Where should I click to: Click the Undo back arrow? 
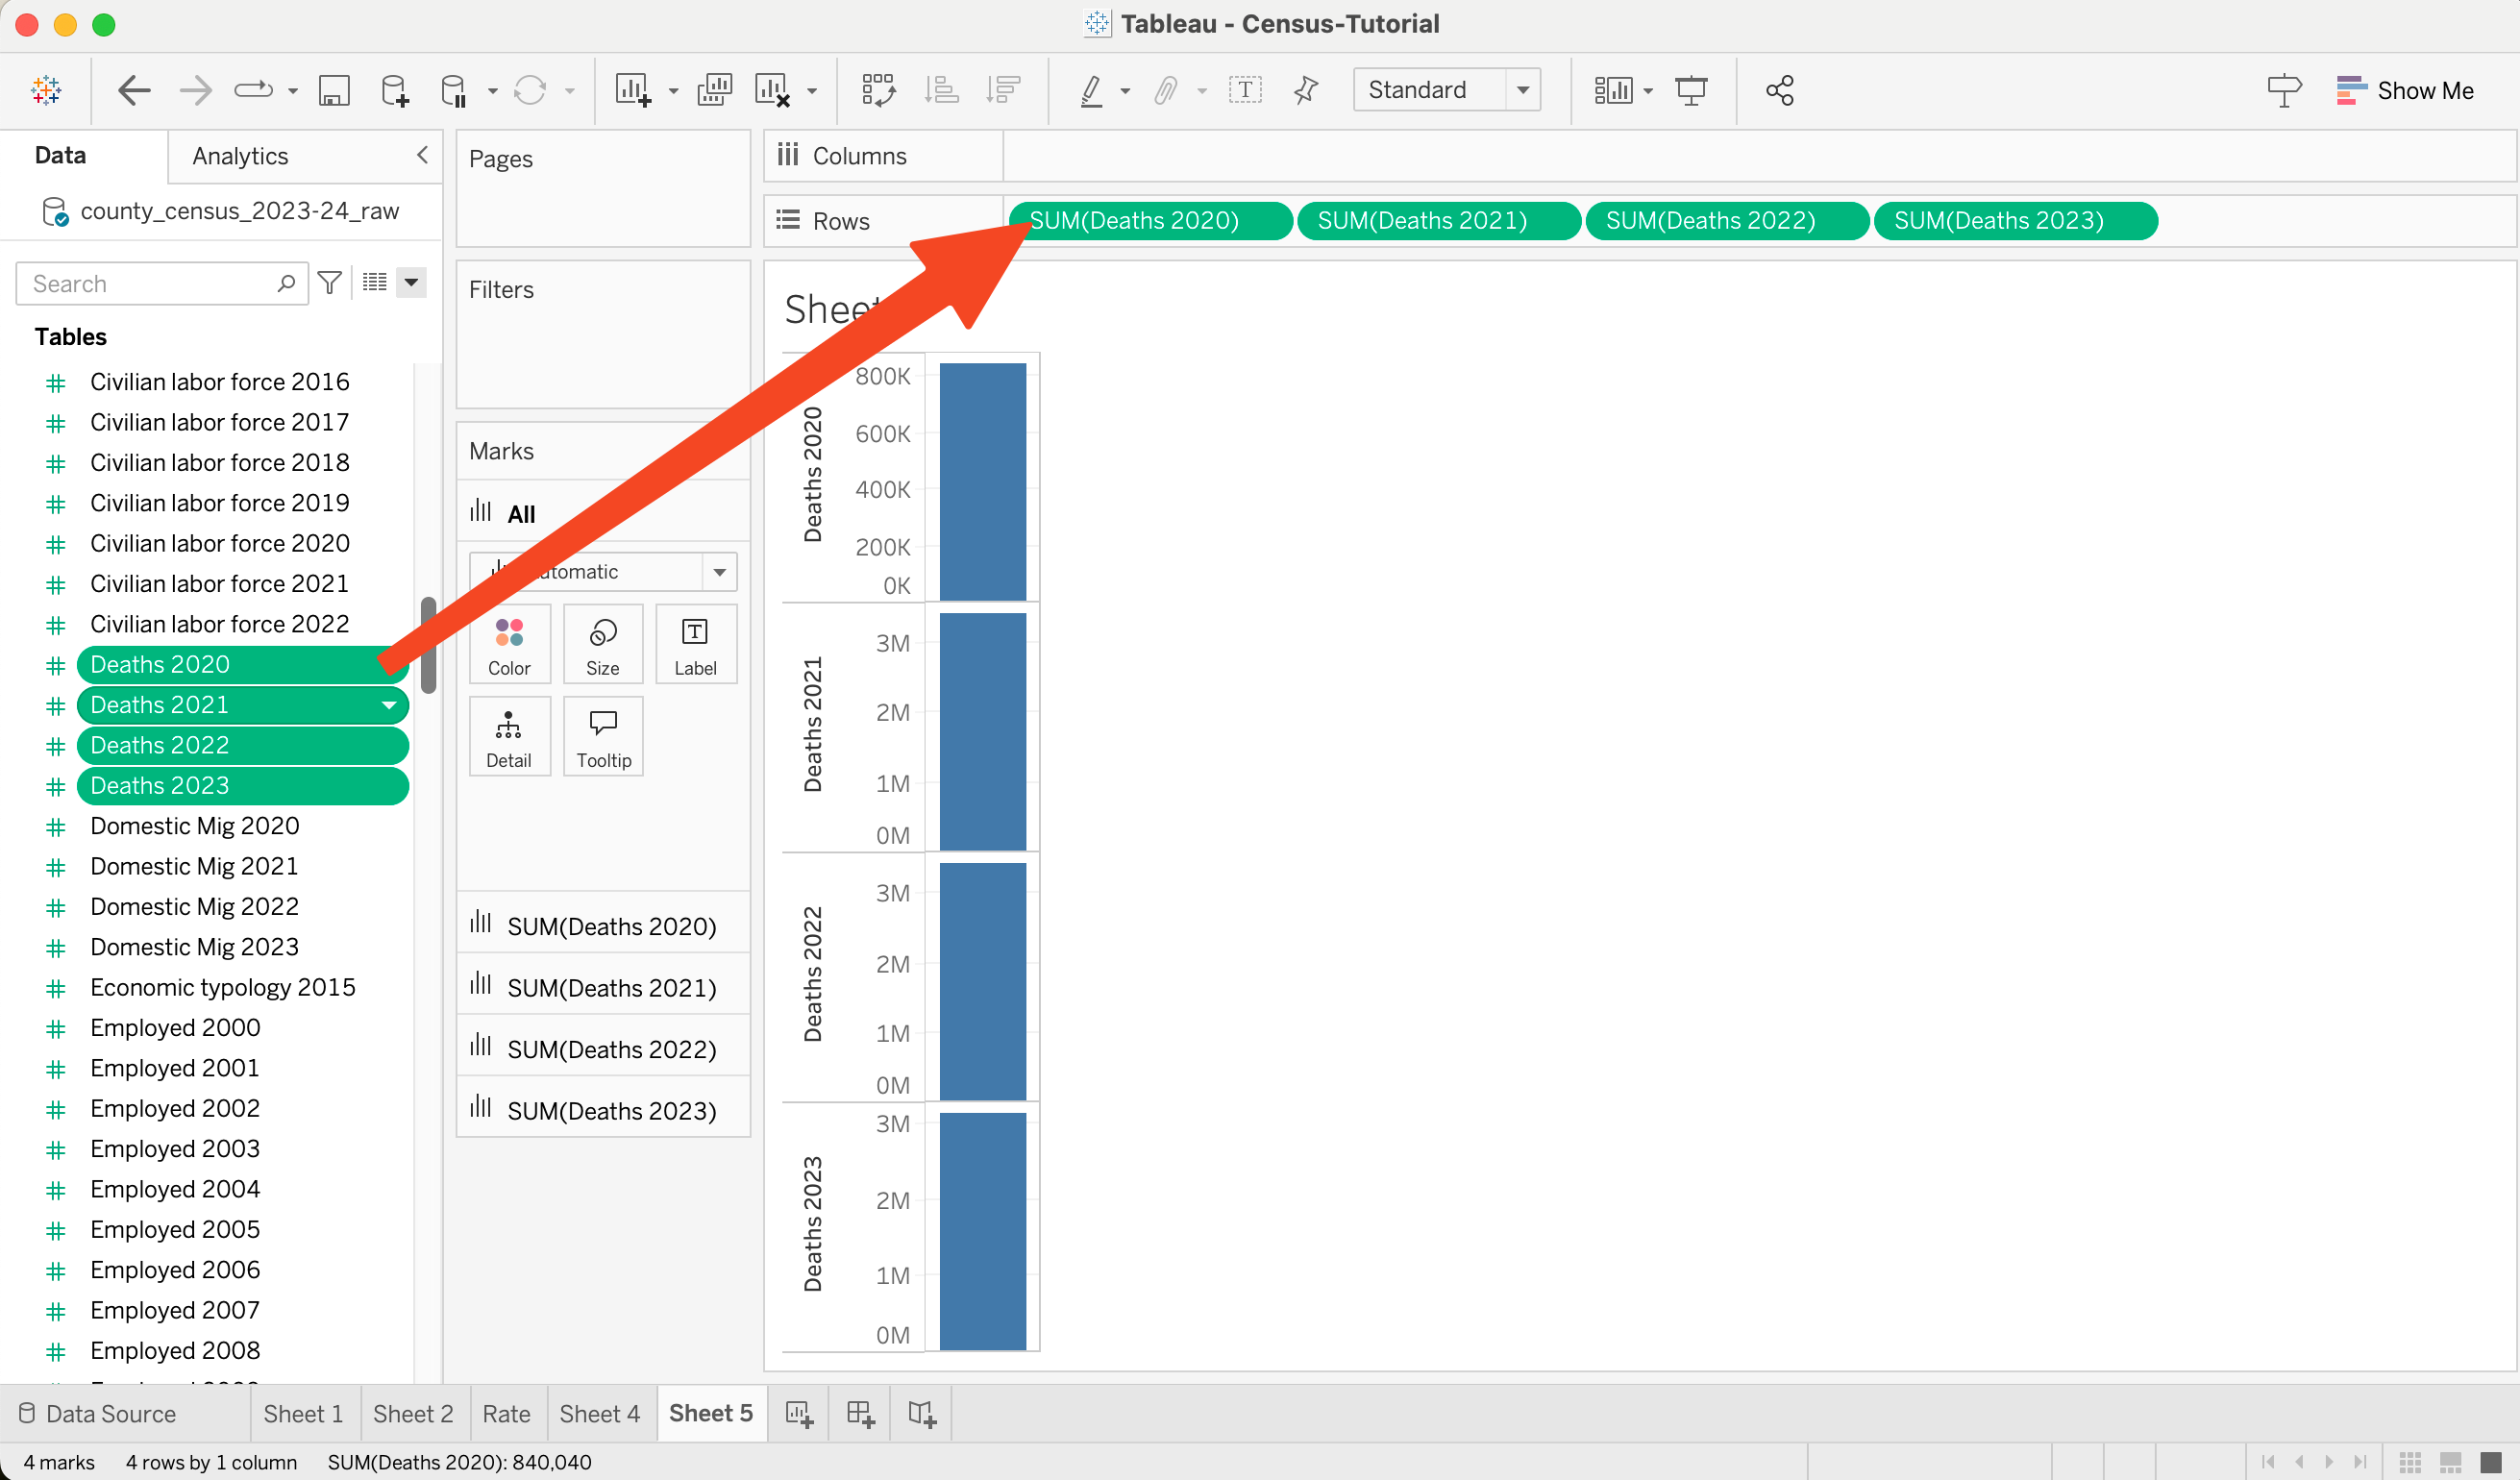(134, 90)
